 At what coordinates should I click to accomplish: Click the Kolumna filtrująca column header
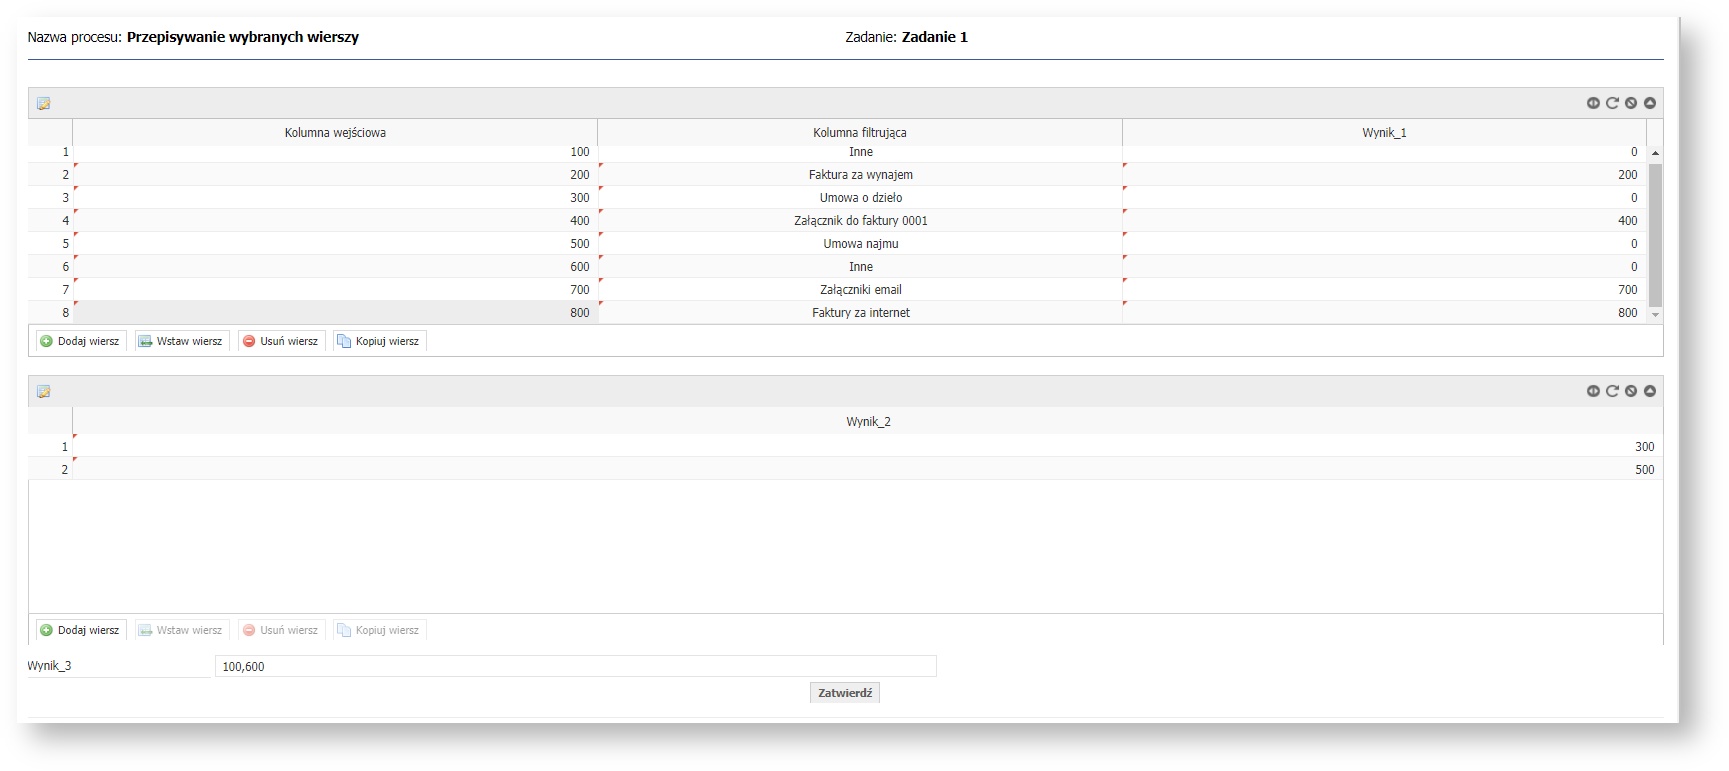pyautogui.click(x=859, y=133)
